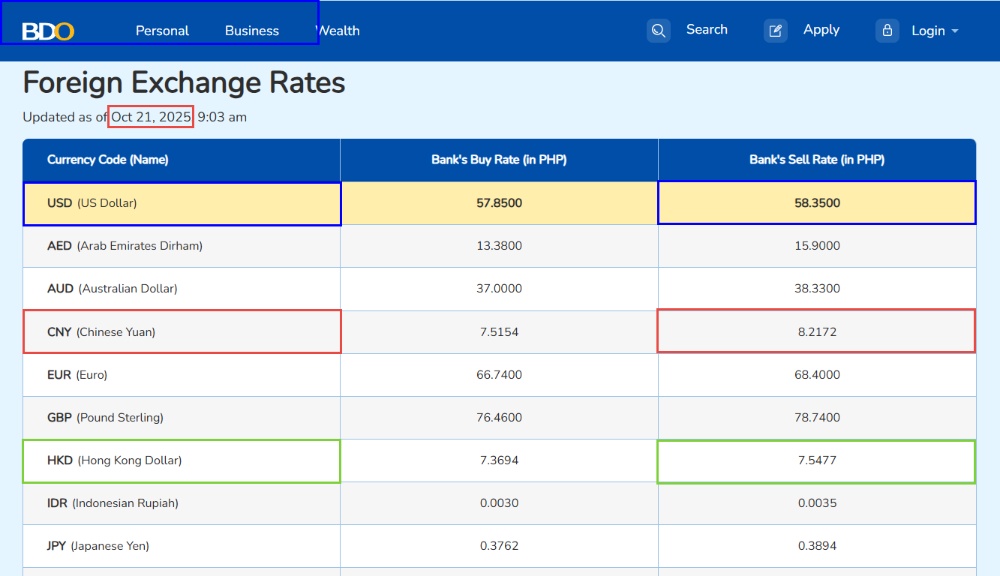
Task: Click the CNY sell rate 8.2172
Action: [817, 332]
